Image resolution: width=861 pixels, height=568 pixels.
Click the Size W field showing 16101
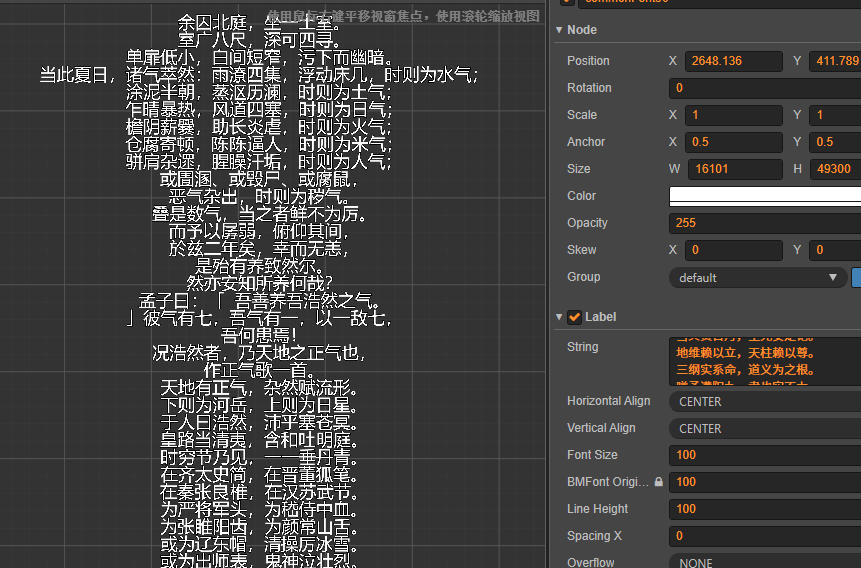point(735,169)
